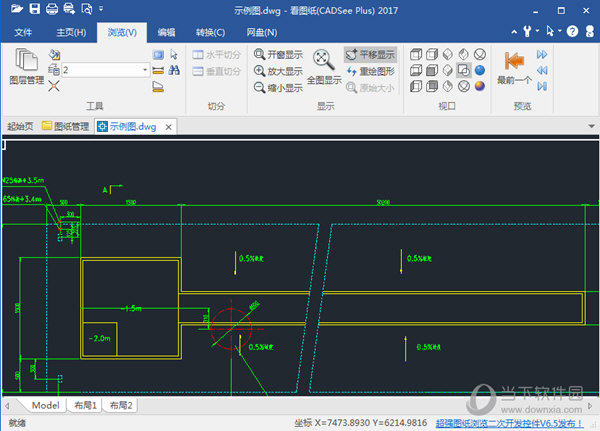Screen dimensions: 600x431
Task: Open the layer combo box dropdown arrow
Action: (145, 70)
